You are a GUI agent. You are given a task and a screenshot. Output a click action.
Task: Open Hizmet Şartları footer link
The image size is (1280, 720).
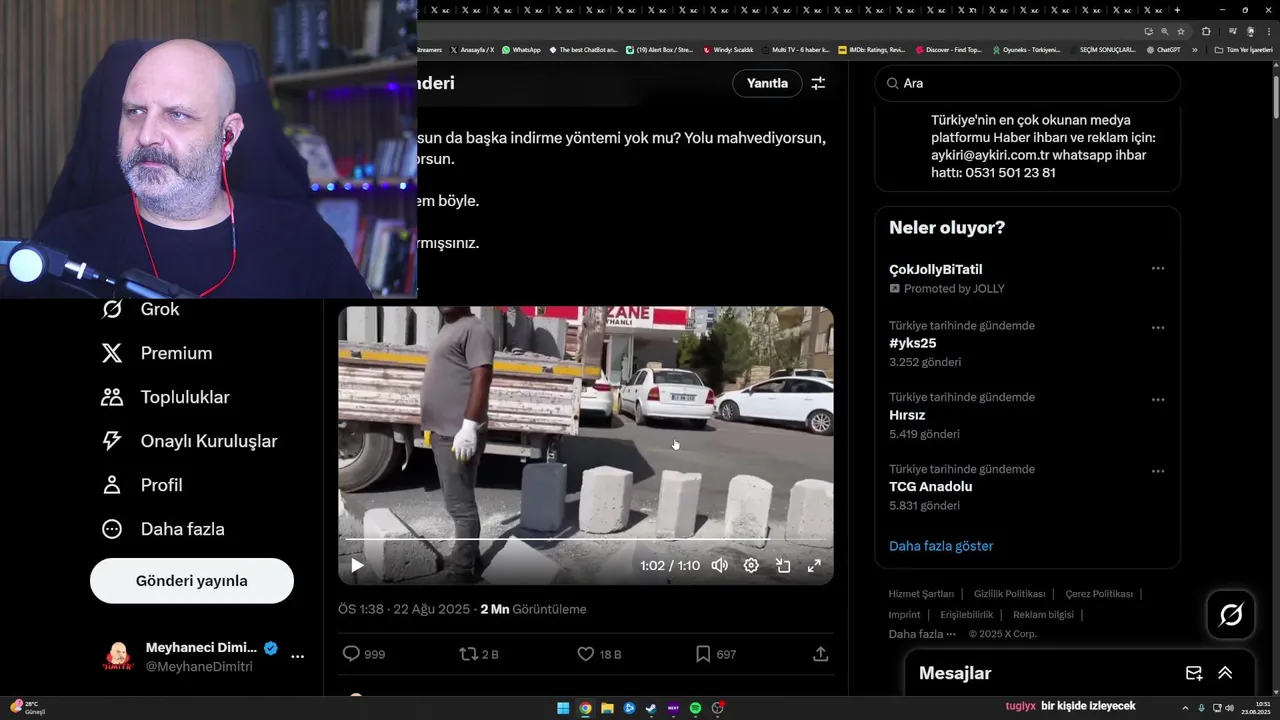921,594
